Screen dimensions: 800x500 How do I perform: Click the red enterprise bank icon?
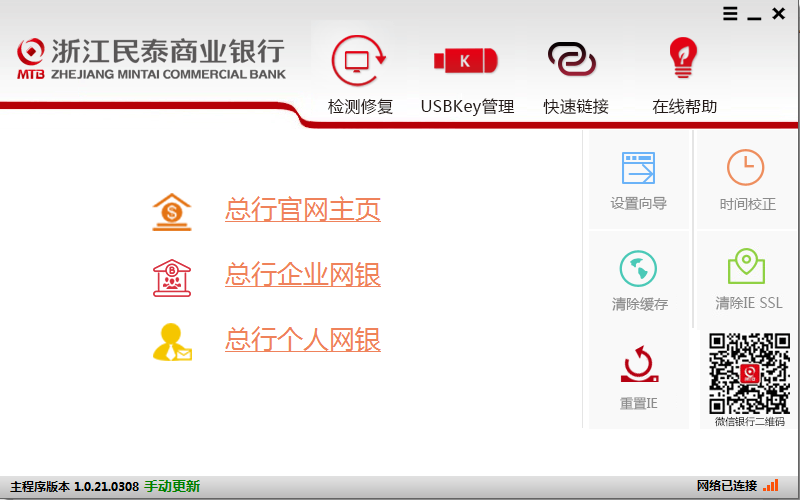[172, 278]
